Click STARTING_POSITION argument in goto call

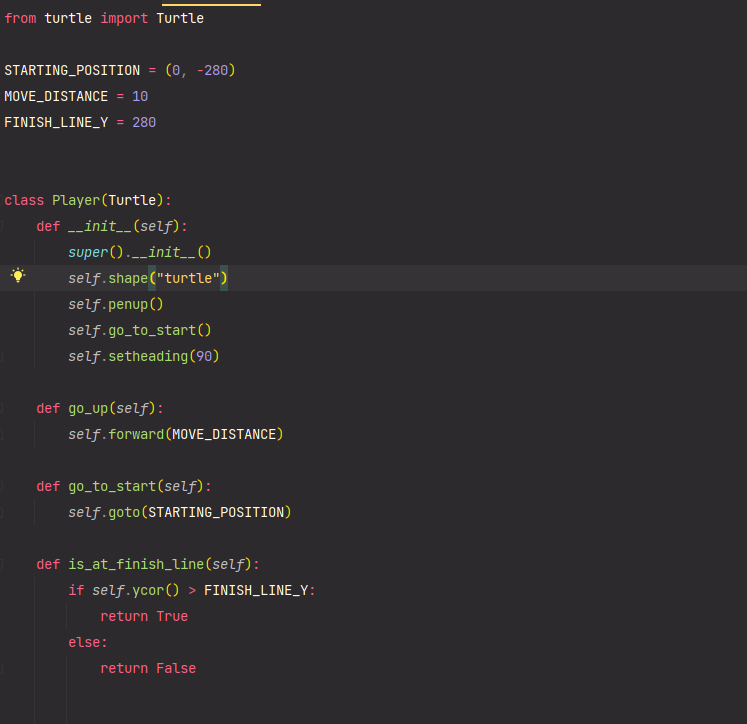pos(216,513)
